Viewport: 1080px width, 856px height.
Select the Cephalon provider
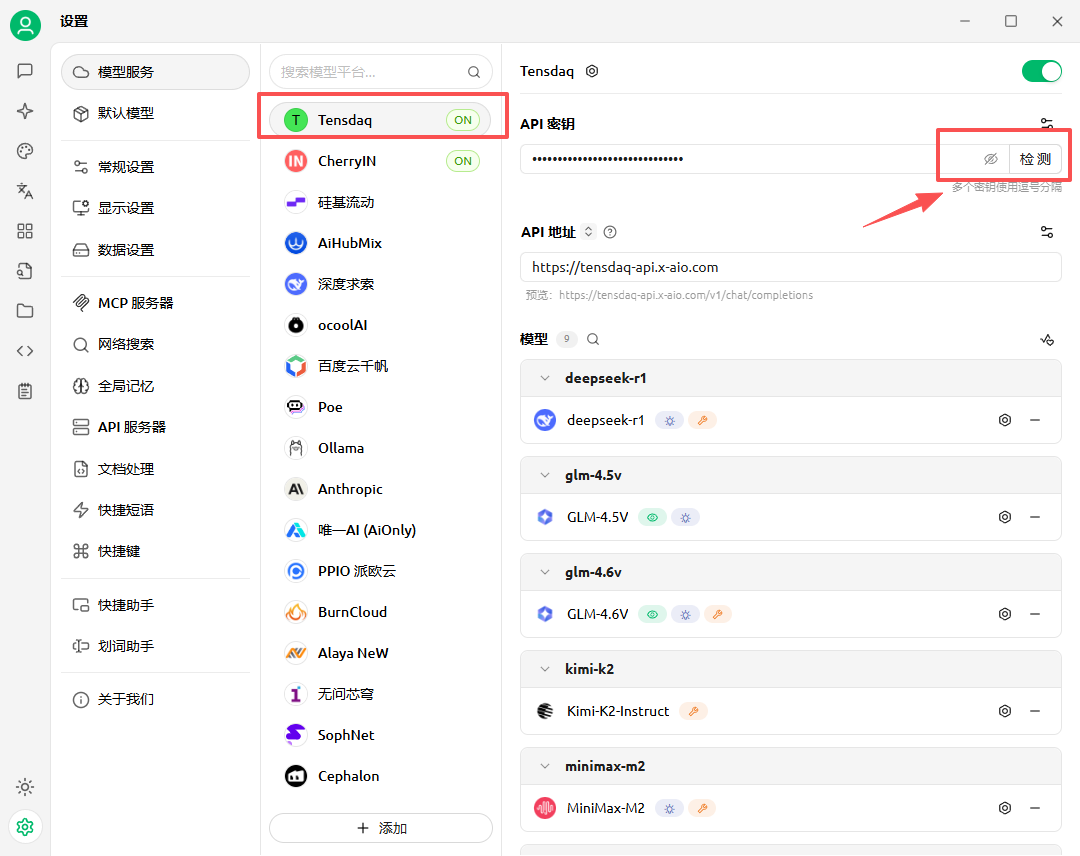[x=381, y=776]
